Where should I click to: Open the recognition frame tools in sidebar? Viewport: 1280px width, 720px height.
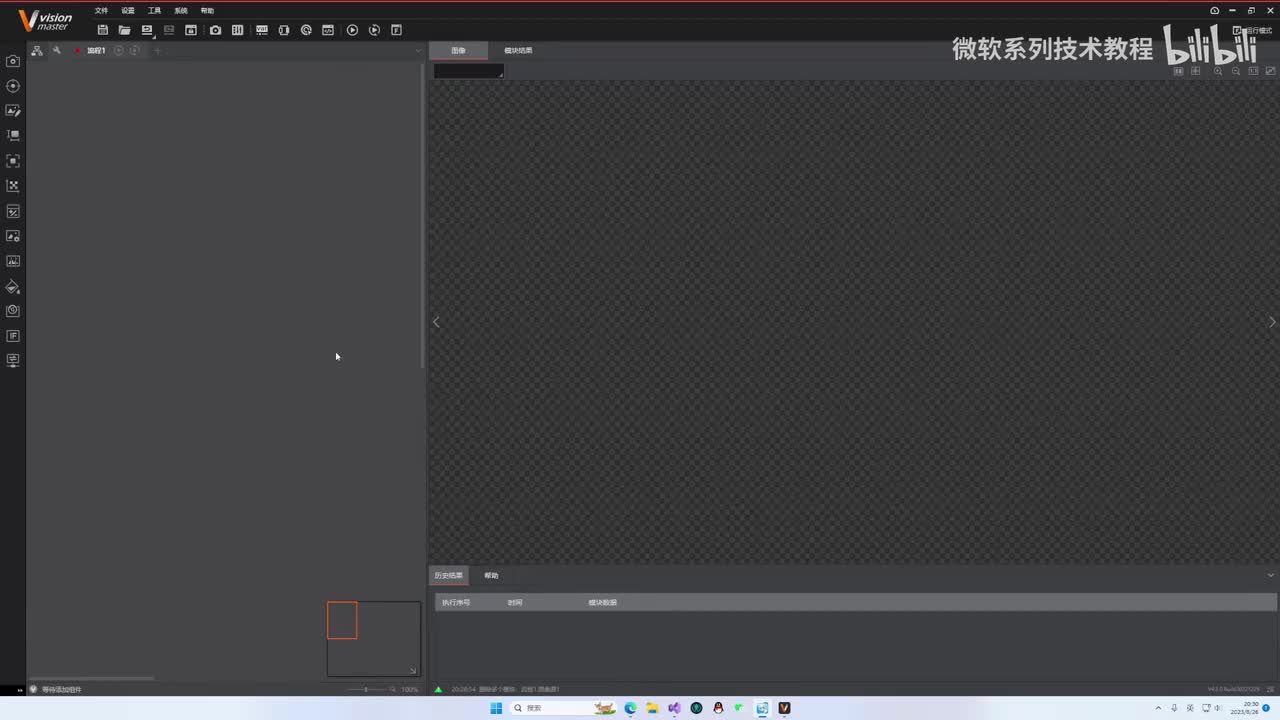point(13,161)
